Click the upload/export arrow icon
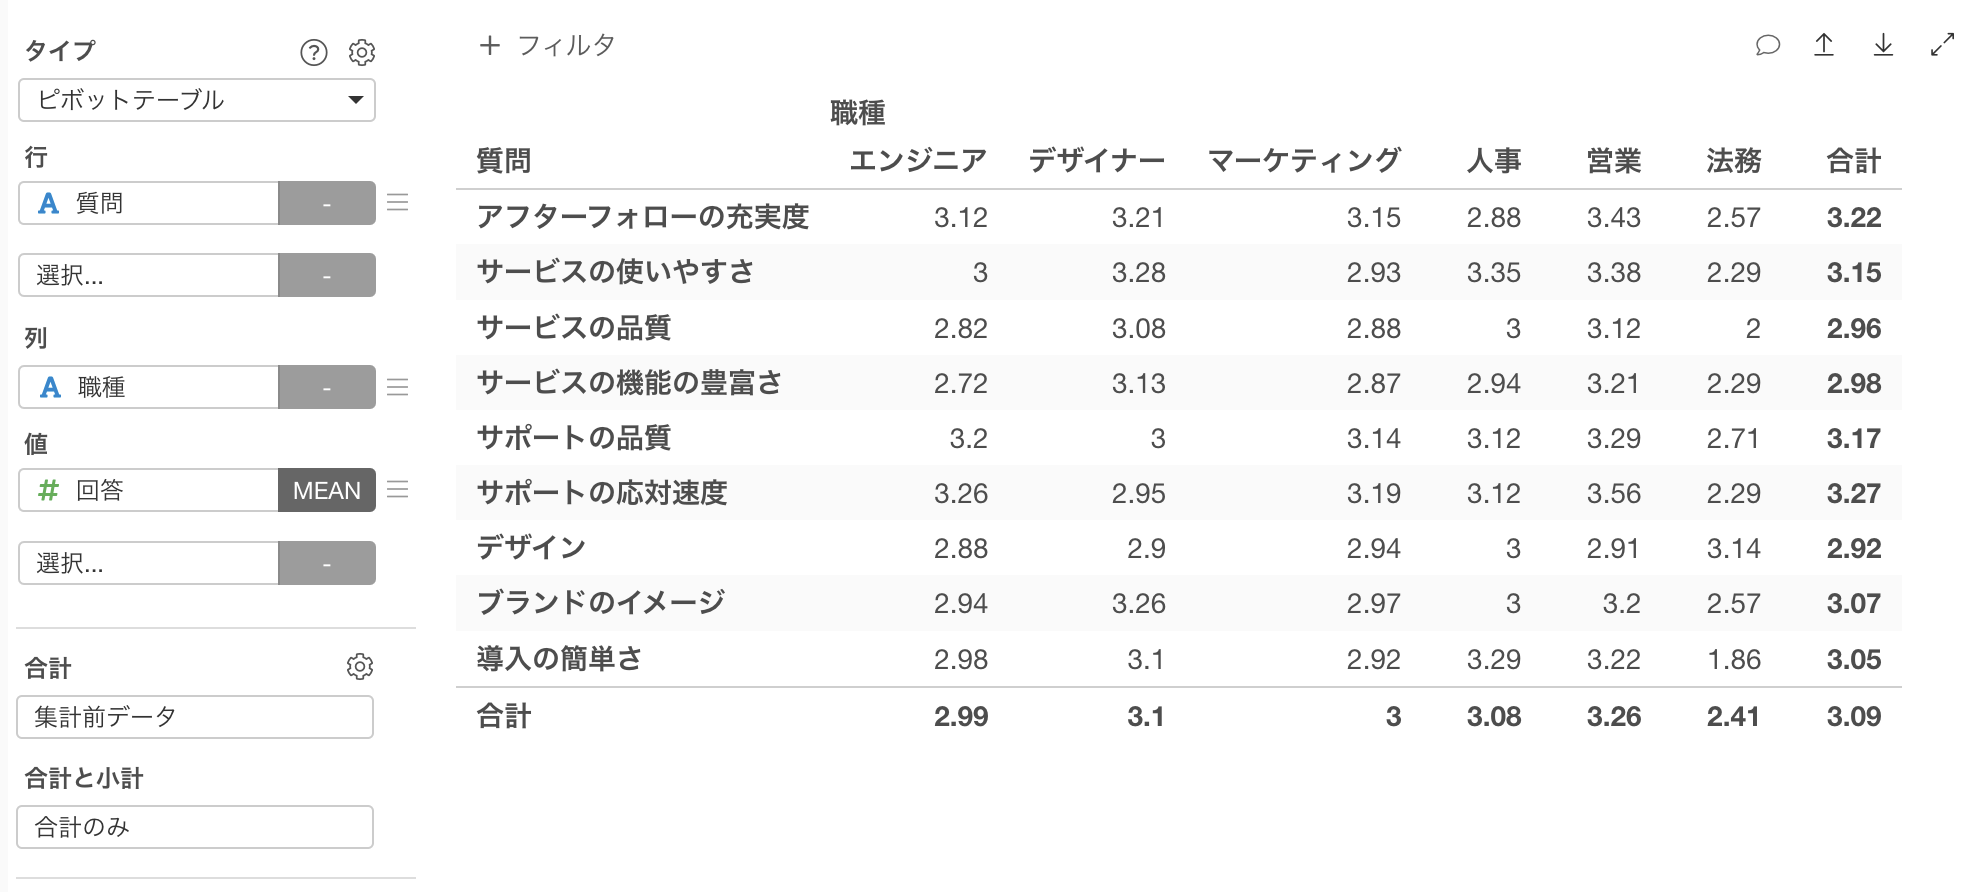 (1824, 45)
